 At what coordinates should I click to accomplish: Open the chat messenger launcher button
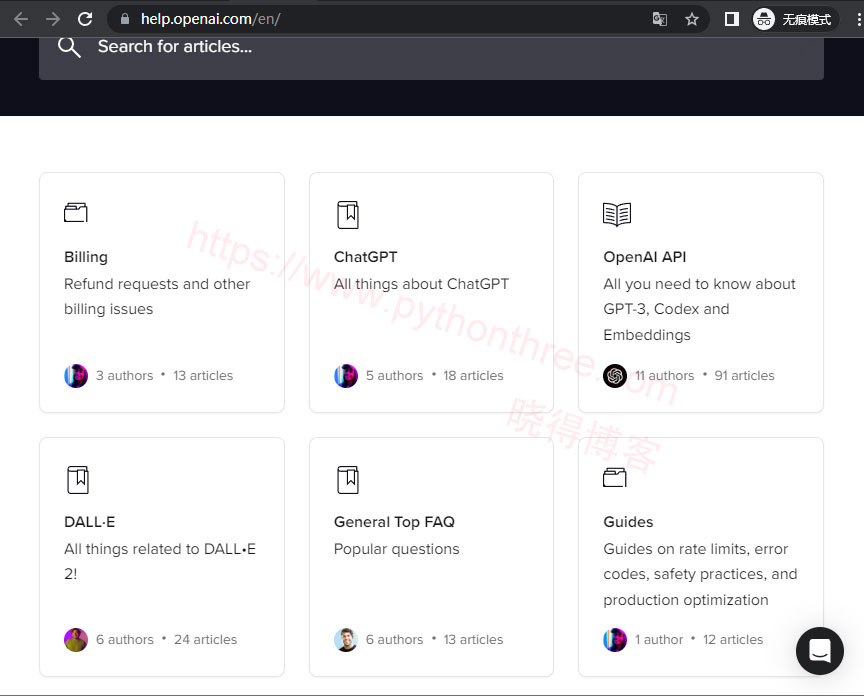[819, 651]
